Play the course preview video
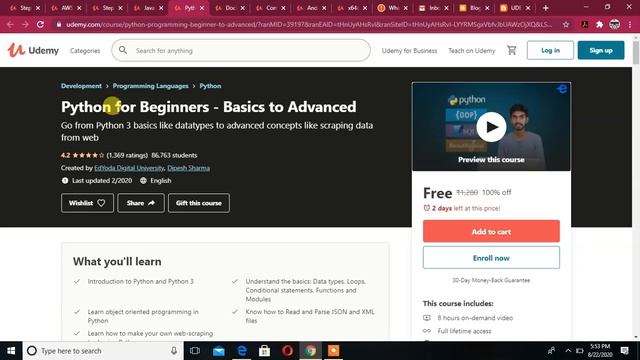Viewport: 640px width, 360px height. pos(491,127)
